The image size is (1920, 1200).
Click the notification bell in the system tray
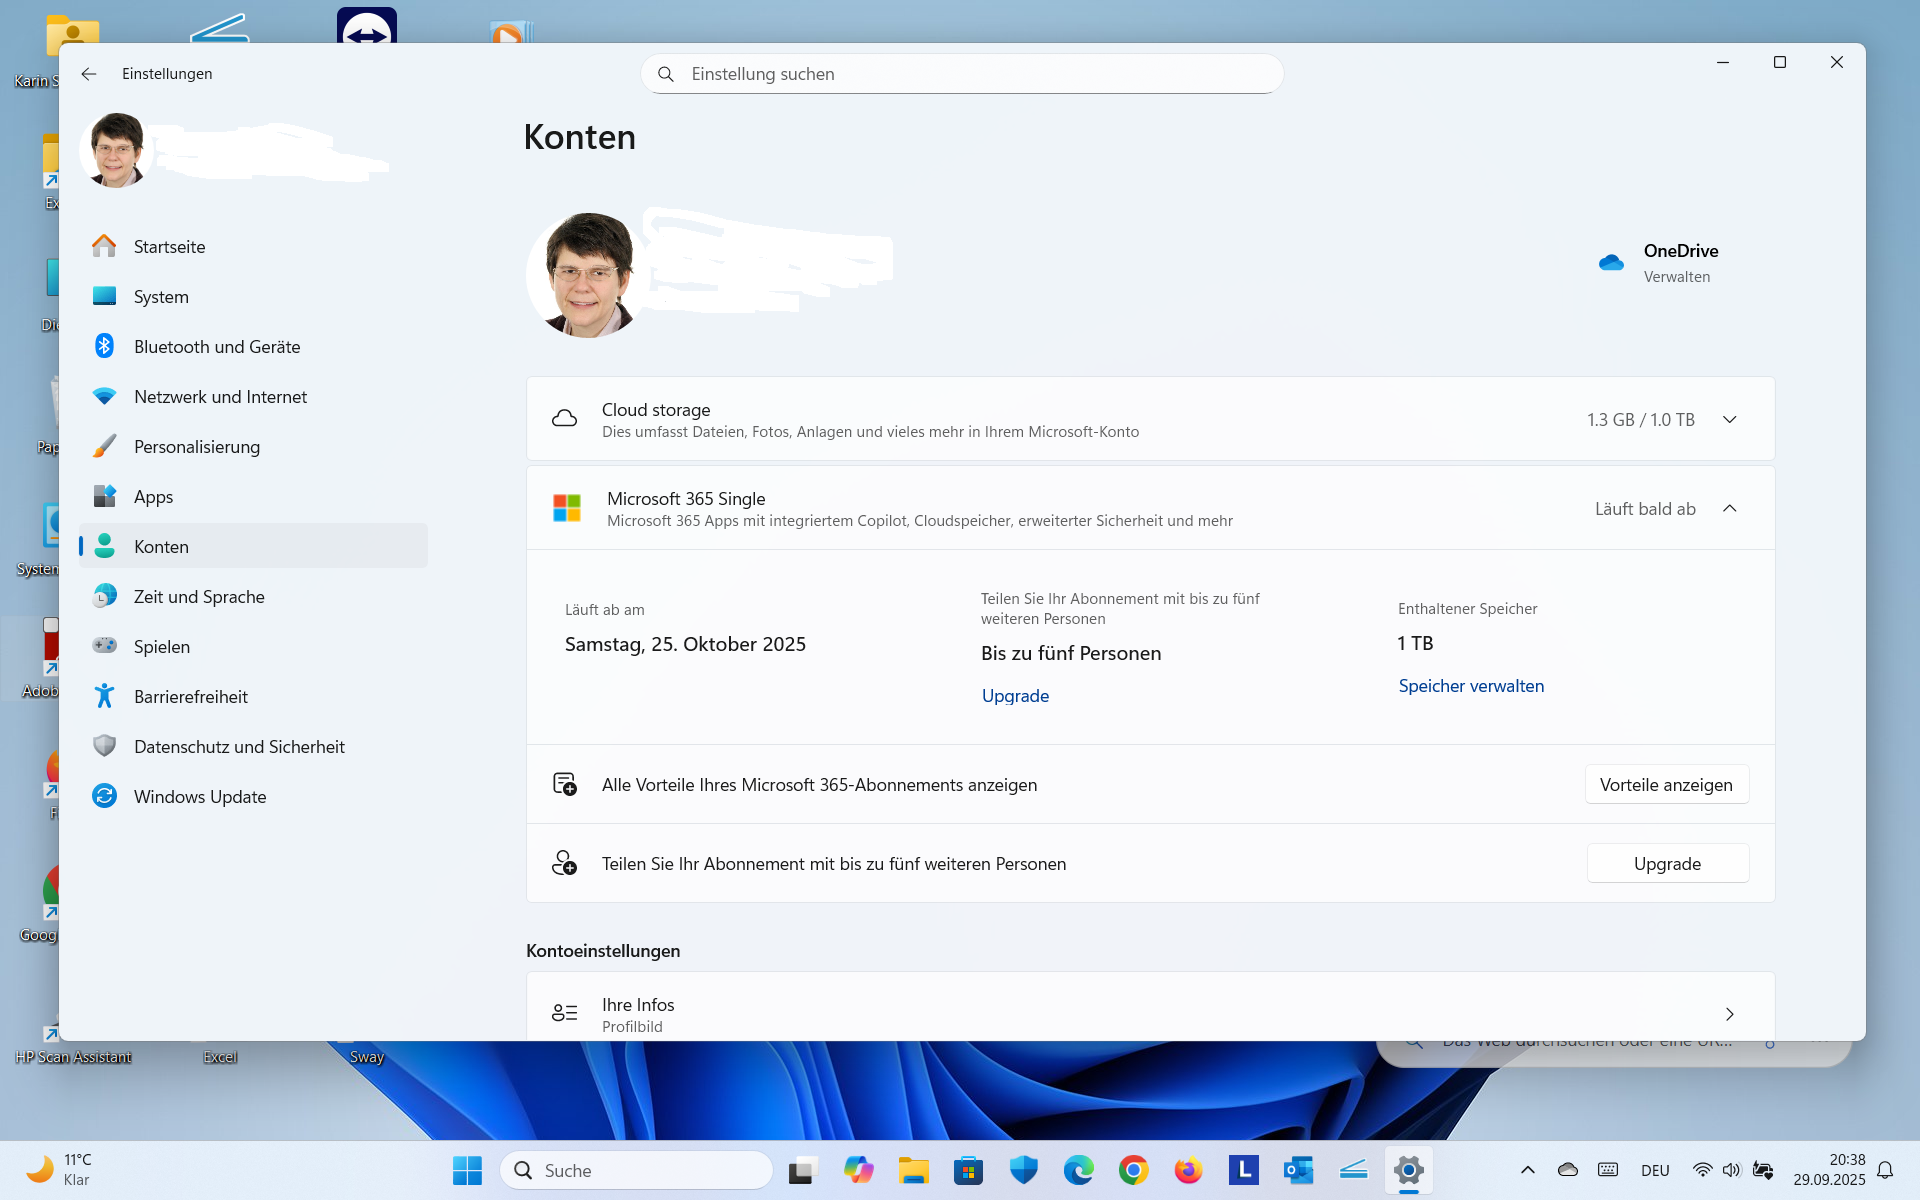click(1886, 1169)
